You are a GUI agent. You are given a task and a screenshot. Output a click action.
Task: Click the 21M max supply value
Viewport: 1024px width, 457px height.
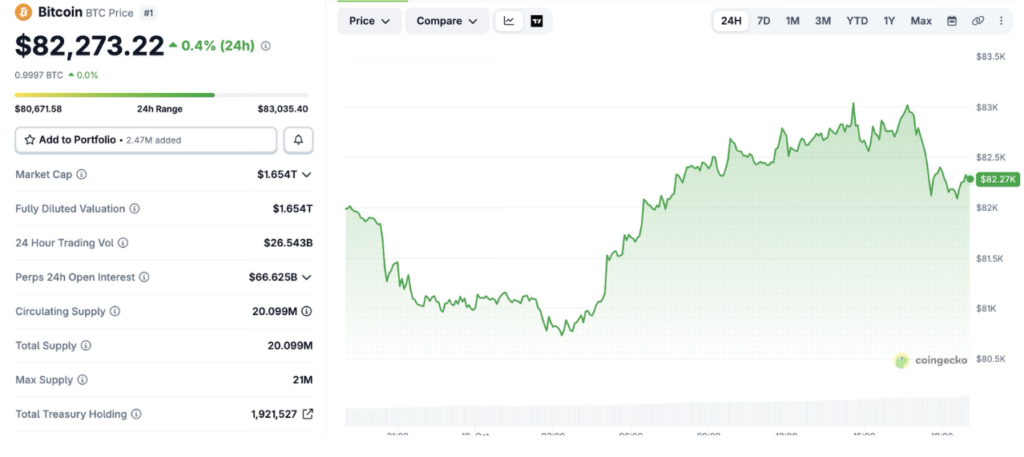(302, 379)
